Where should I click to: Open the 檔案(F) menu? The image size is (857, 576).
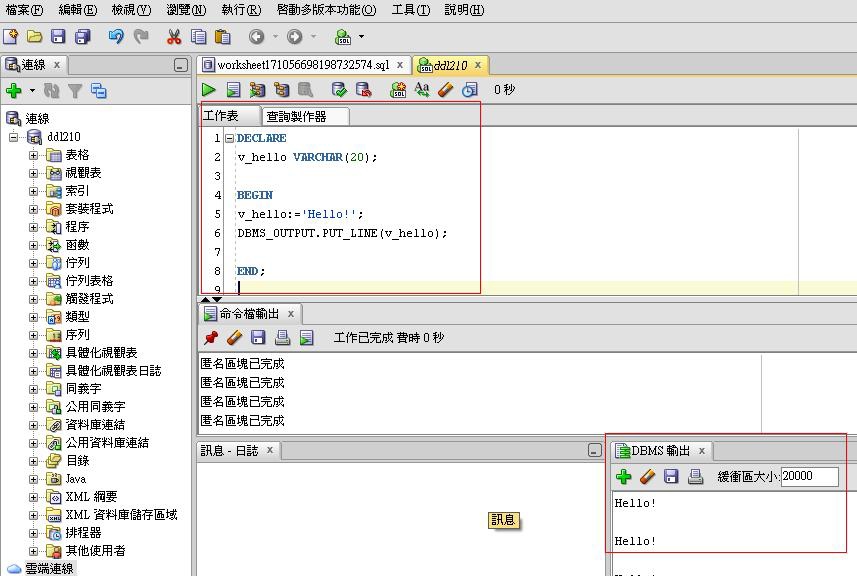point(24,10)
